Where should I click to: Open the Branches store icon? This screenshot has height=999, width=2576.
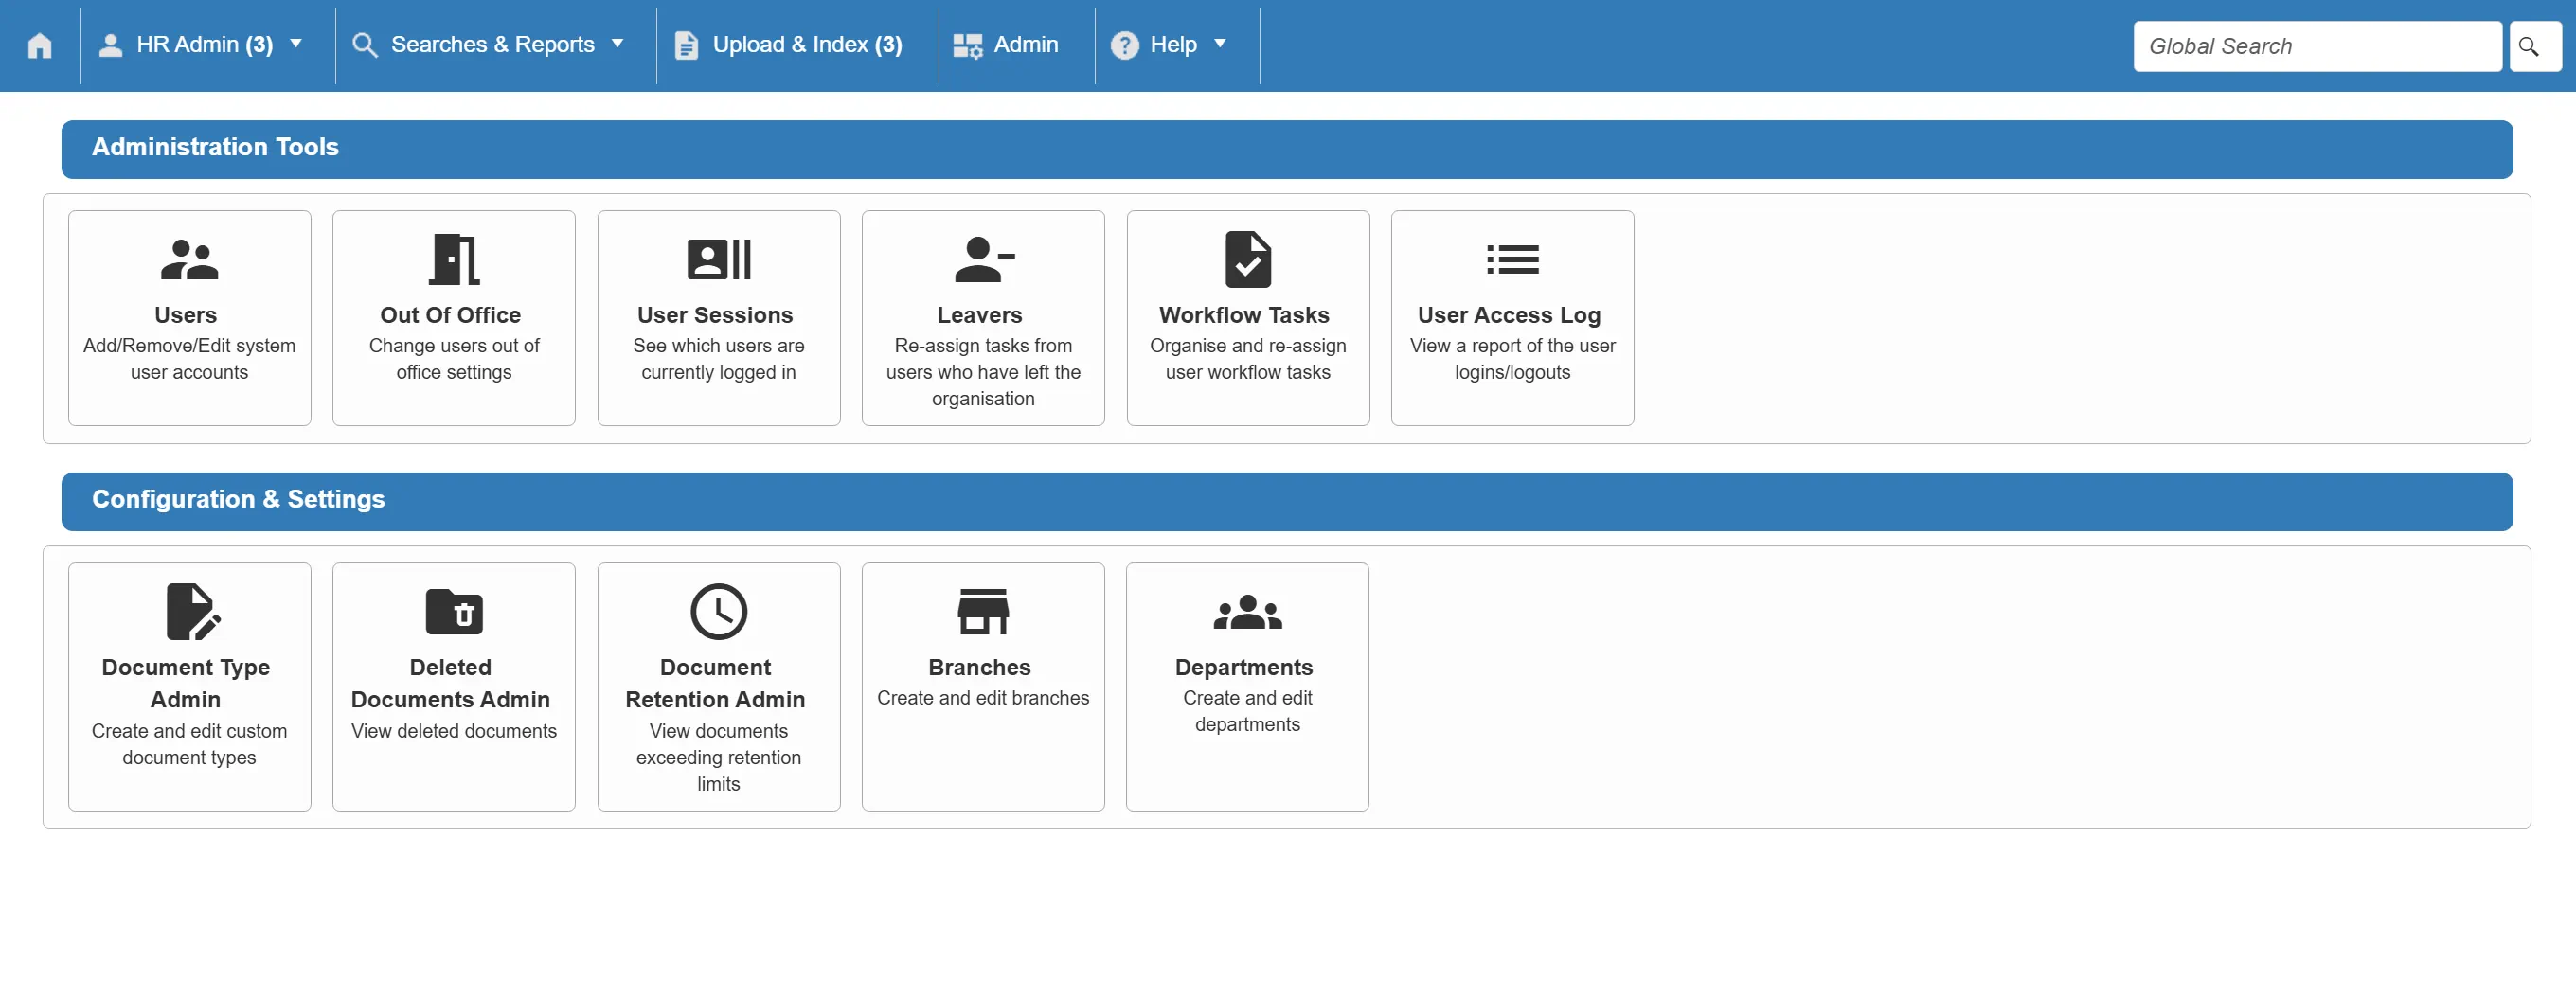click(x=984, y=612)
